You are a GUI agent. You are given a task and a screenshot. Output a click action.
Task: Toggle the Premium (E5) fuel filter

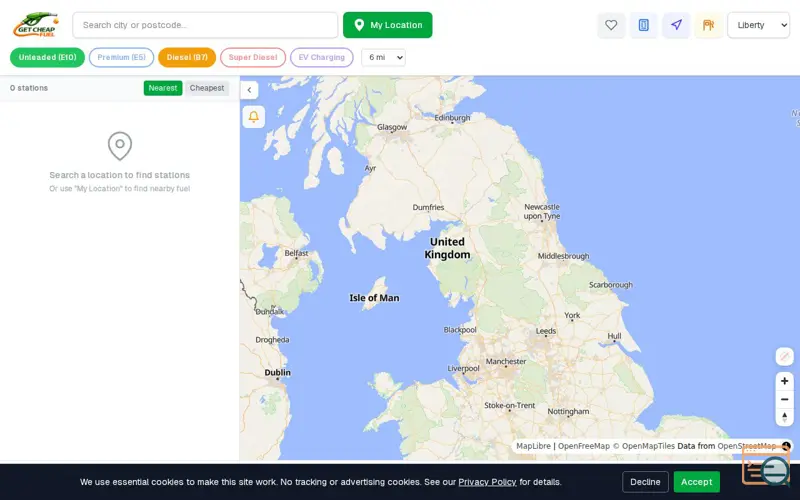tap(121, 57)
